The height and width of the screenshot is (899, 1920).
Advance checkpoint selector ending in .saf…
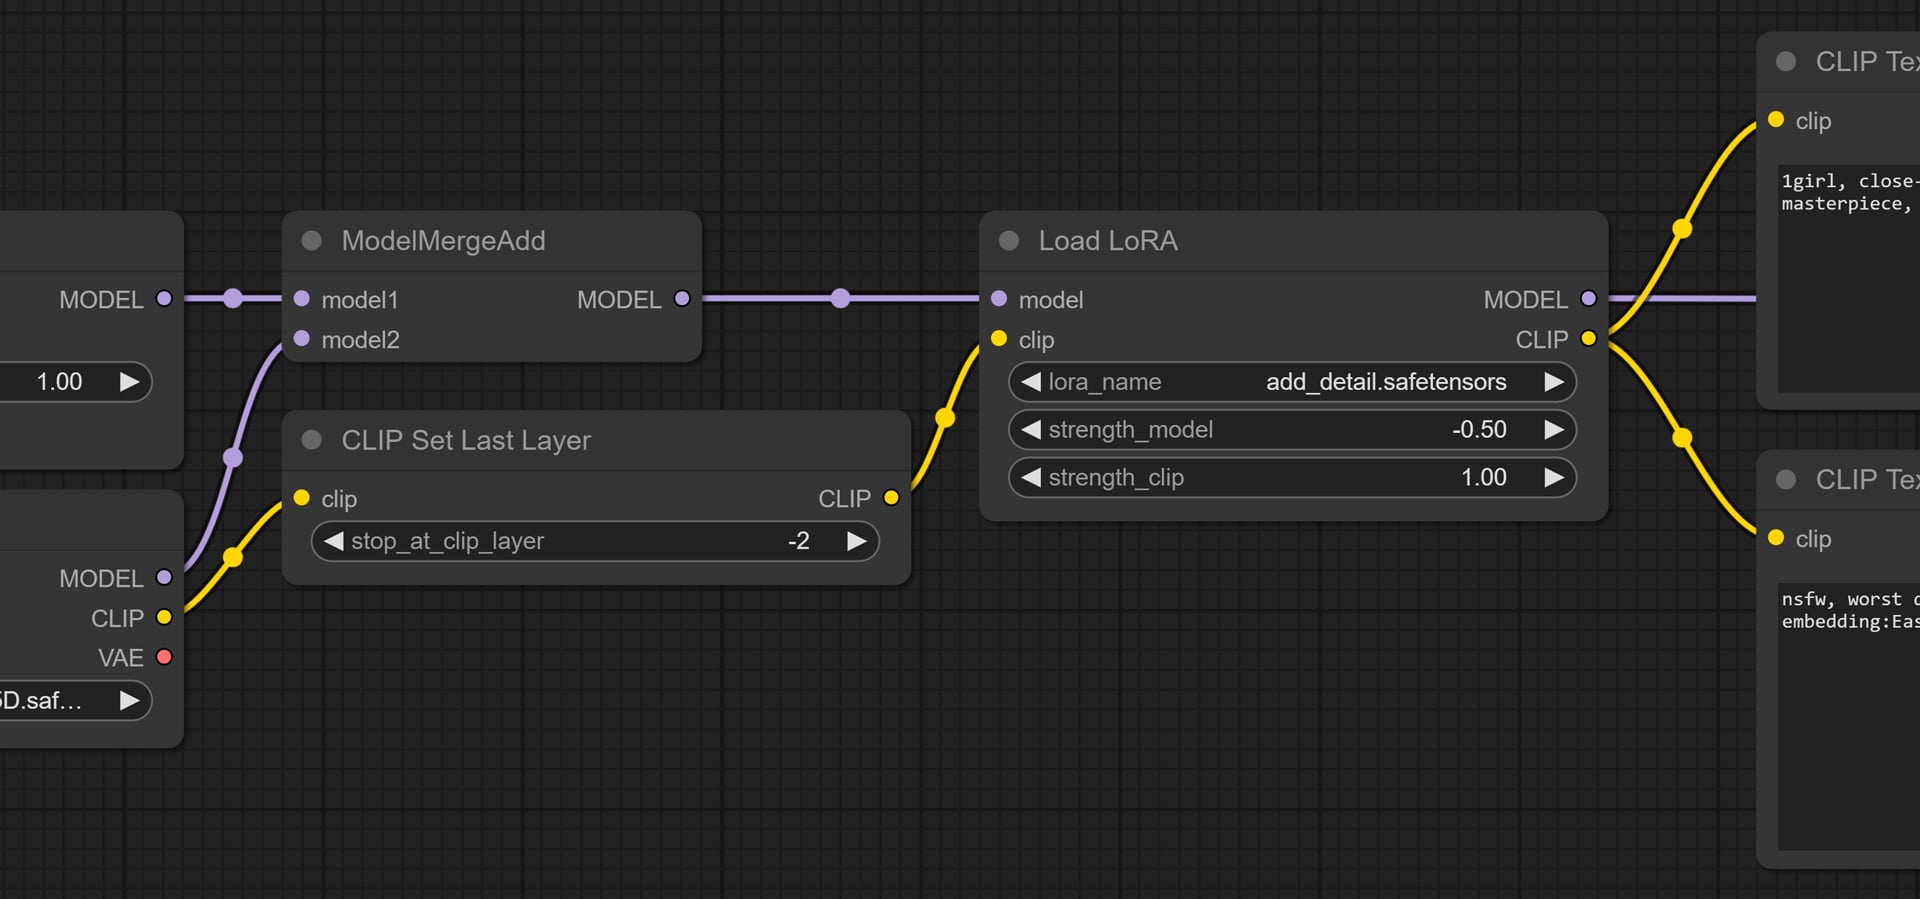coord(129,701)
